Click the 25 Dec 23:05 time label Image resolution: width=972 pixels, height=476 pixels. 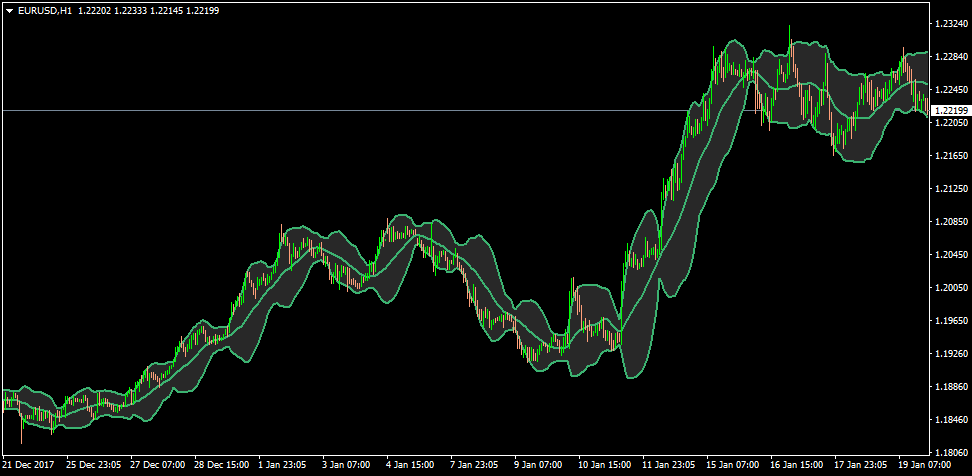(93, 464)
